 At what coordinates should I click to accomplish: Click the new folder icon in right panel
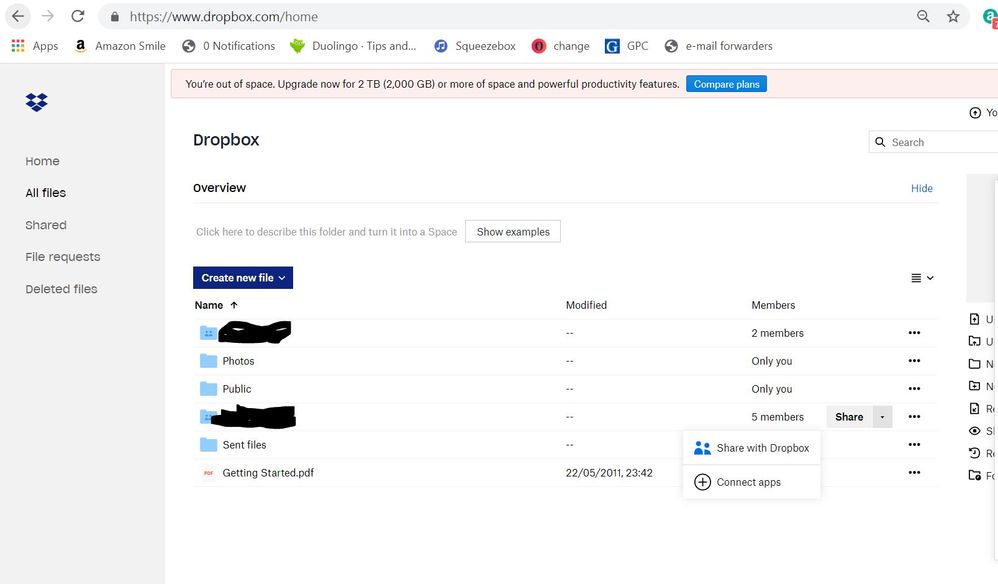pyautogui.click(x=974, y=364)
